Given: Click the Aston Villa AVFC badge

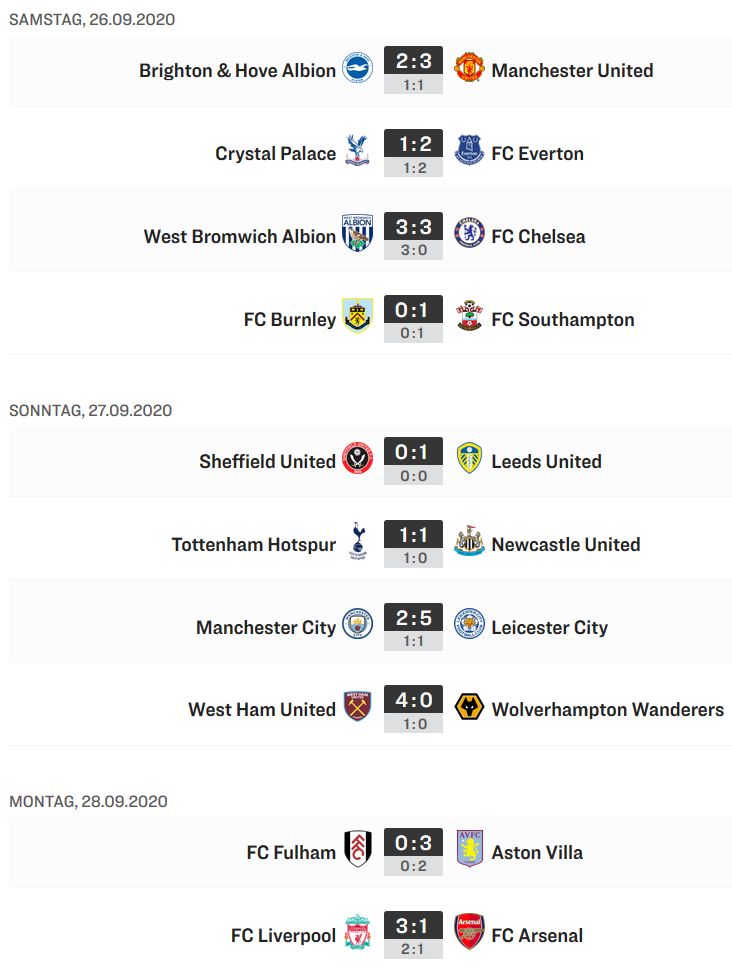Looking at the screenshot, I should 469,849.
